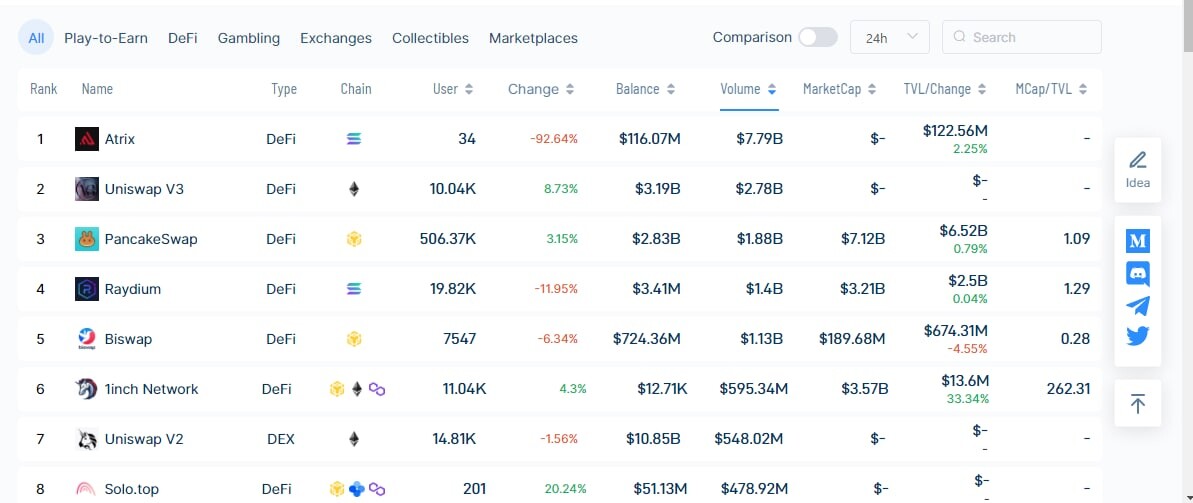Open the Discord icon link
The image size is (1193, 503).
tap(1137, 273)
